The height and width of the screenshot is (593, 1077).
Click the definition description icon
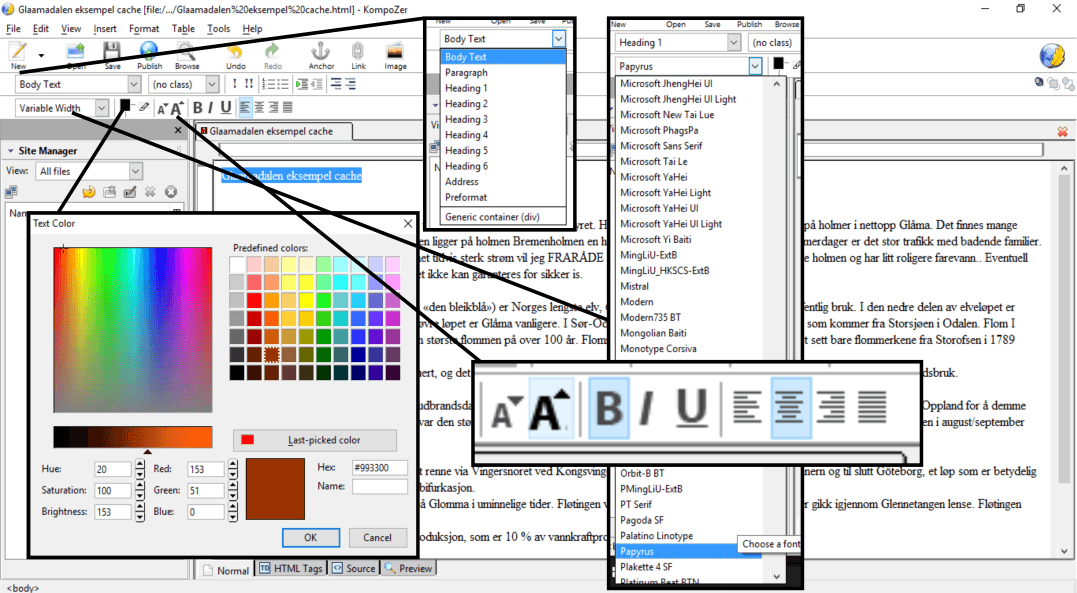(350, 85)
